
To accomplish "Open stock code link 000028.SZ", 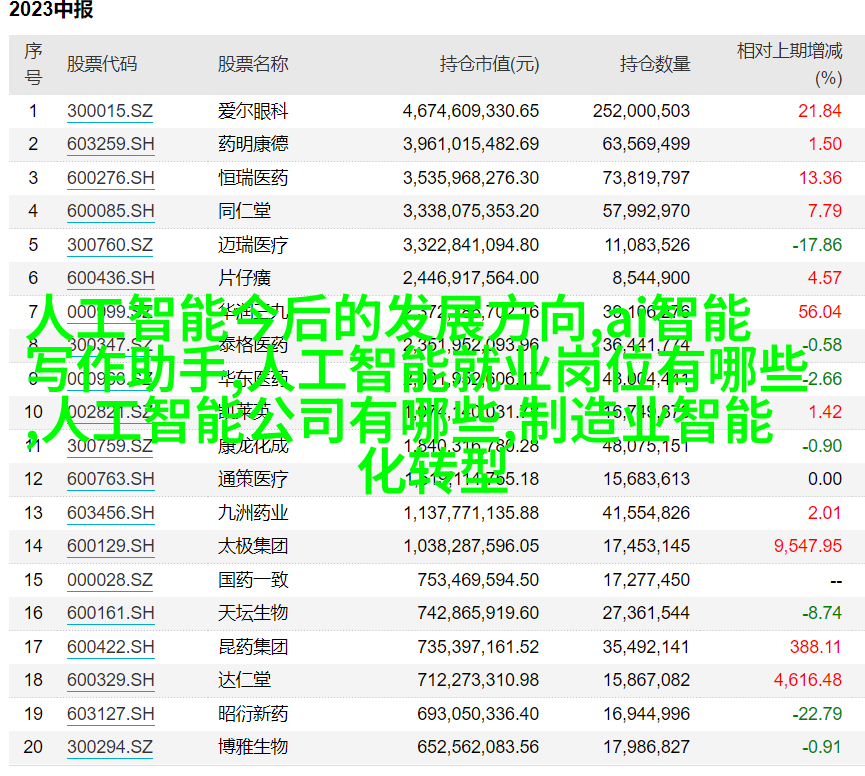I will [110, 580].
